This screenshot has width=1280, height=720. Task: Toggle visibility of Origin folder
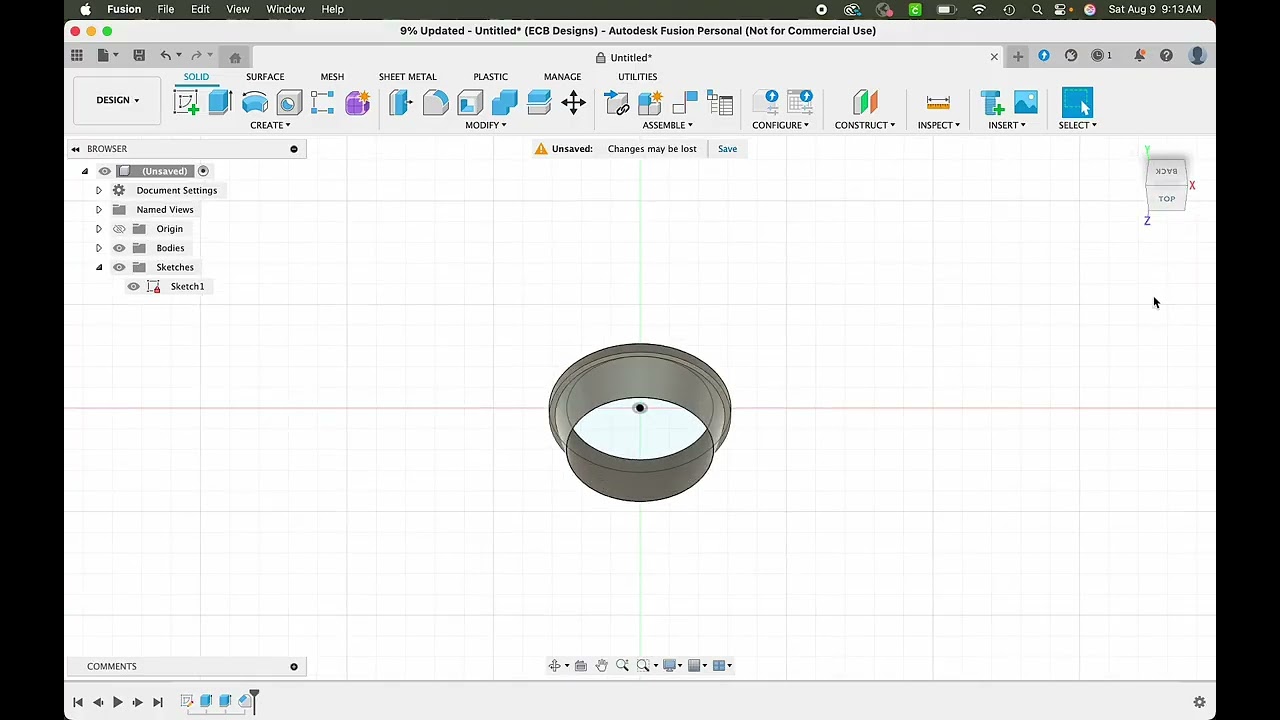pos(119,229)
